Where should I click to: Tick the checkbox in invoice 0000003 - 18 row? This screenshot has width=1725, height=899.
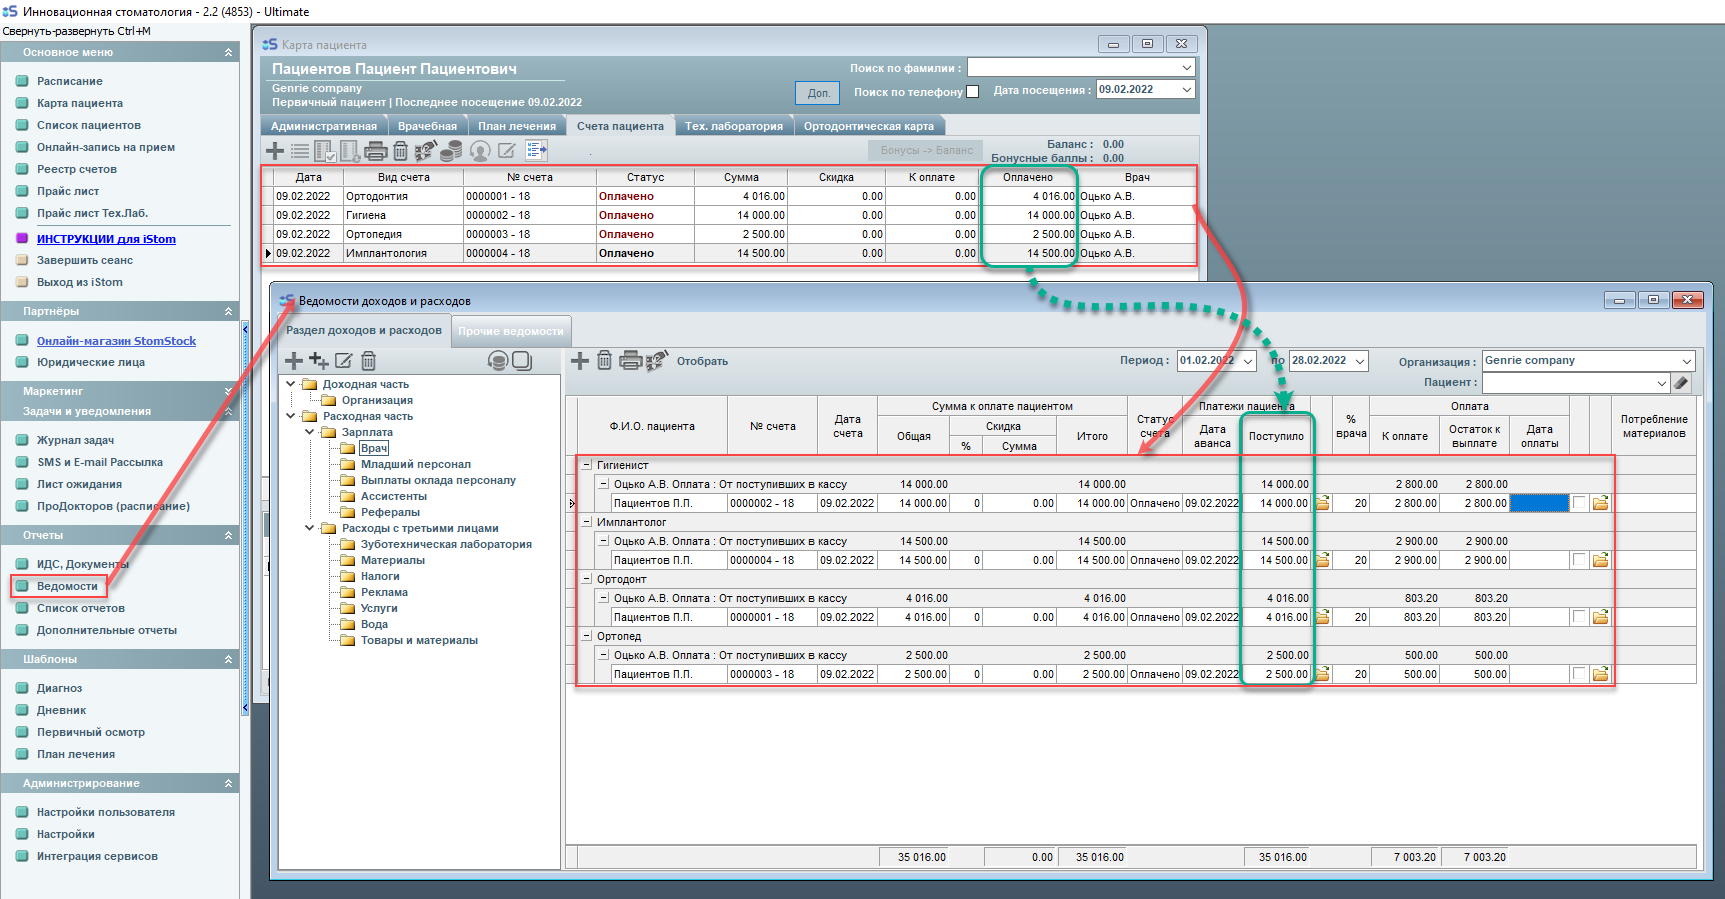coord(1579,674)
